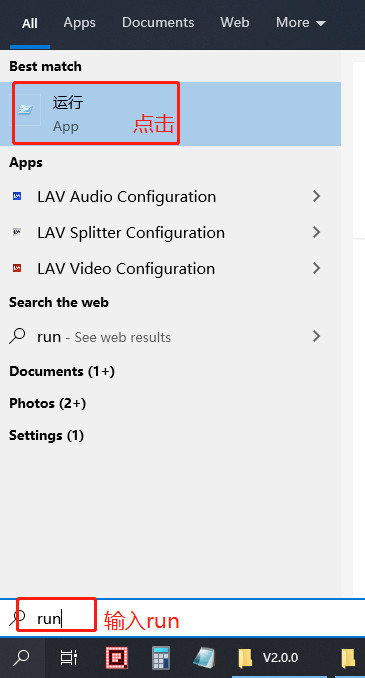Open the 运行 app best match
This screenshot has width=365, height=678.
[170, 114]
